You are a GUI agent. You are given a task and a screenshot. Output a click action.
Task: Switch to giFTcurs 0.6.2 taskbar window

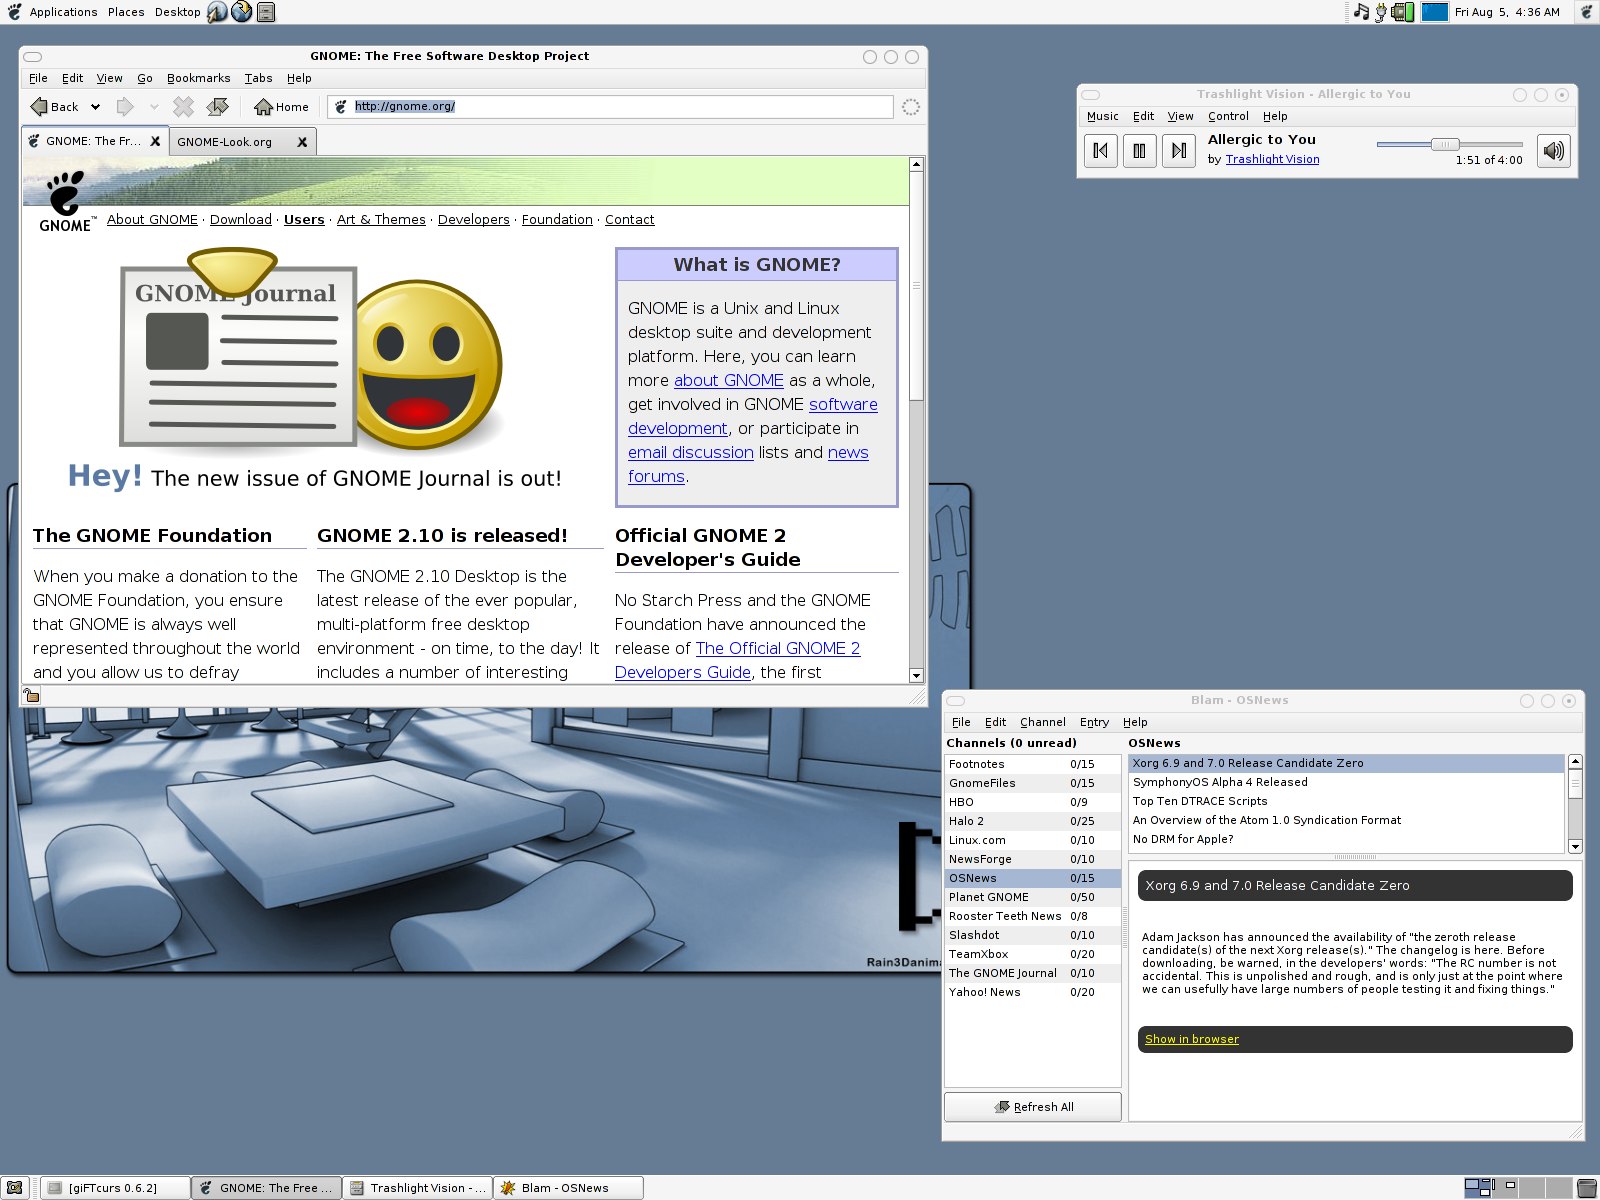[114, 1188]
